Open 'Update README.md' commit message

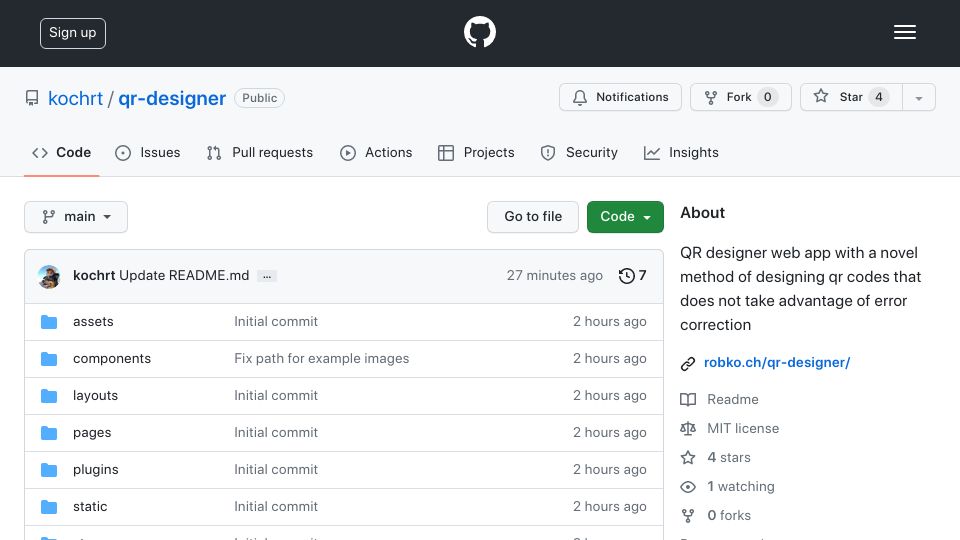point(184,276)
